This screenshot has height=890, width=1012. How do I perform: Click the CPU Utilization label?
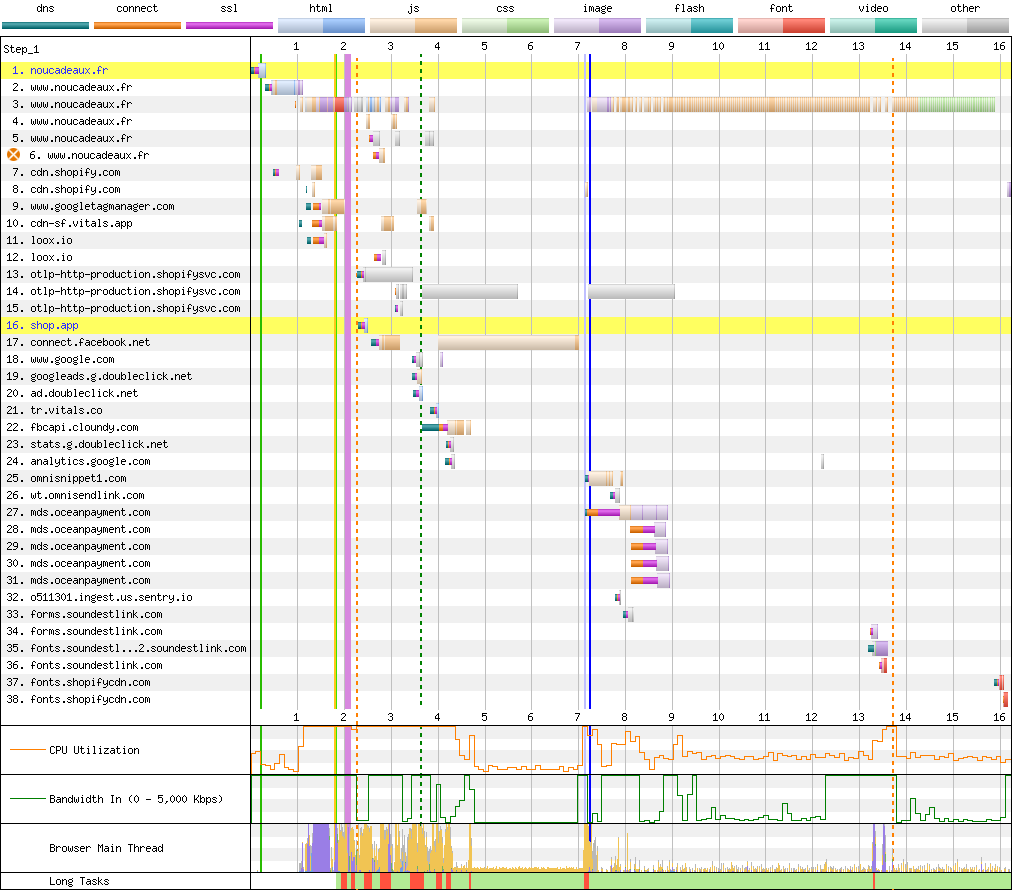(94, 750)
